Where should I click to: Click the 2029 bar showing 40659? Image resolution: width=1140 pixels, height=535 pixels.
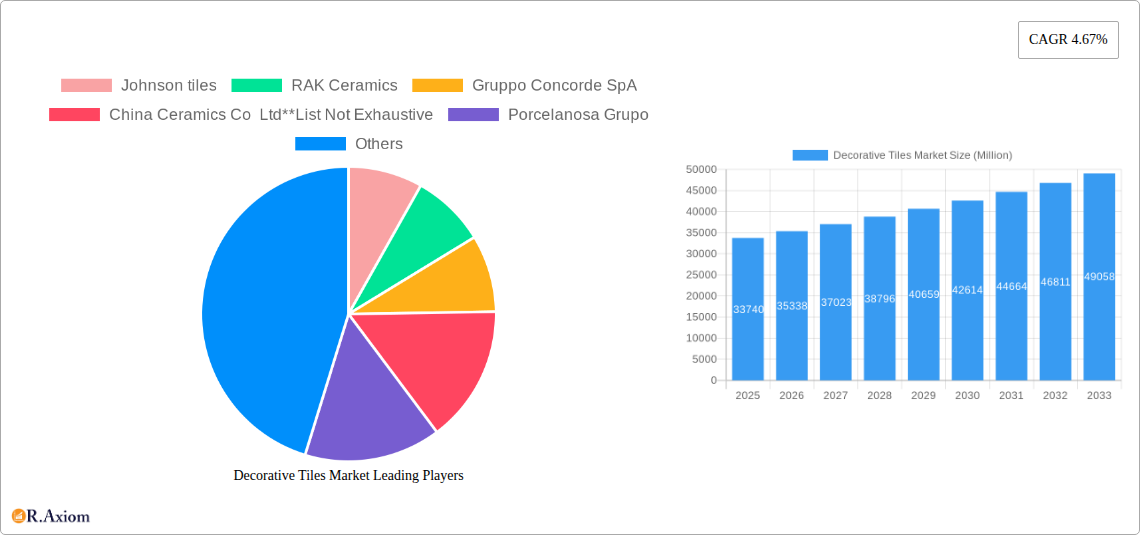(x=923, y=294)
